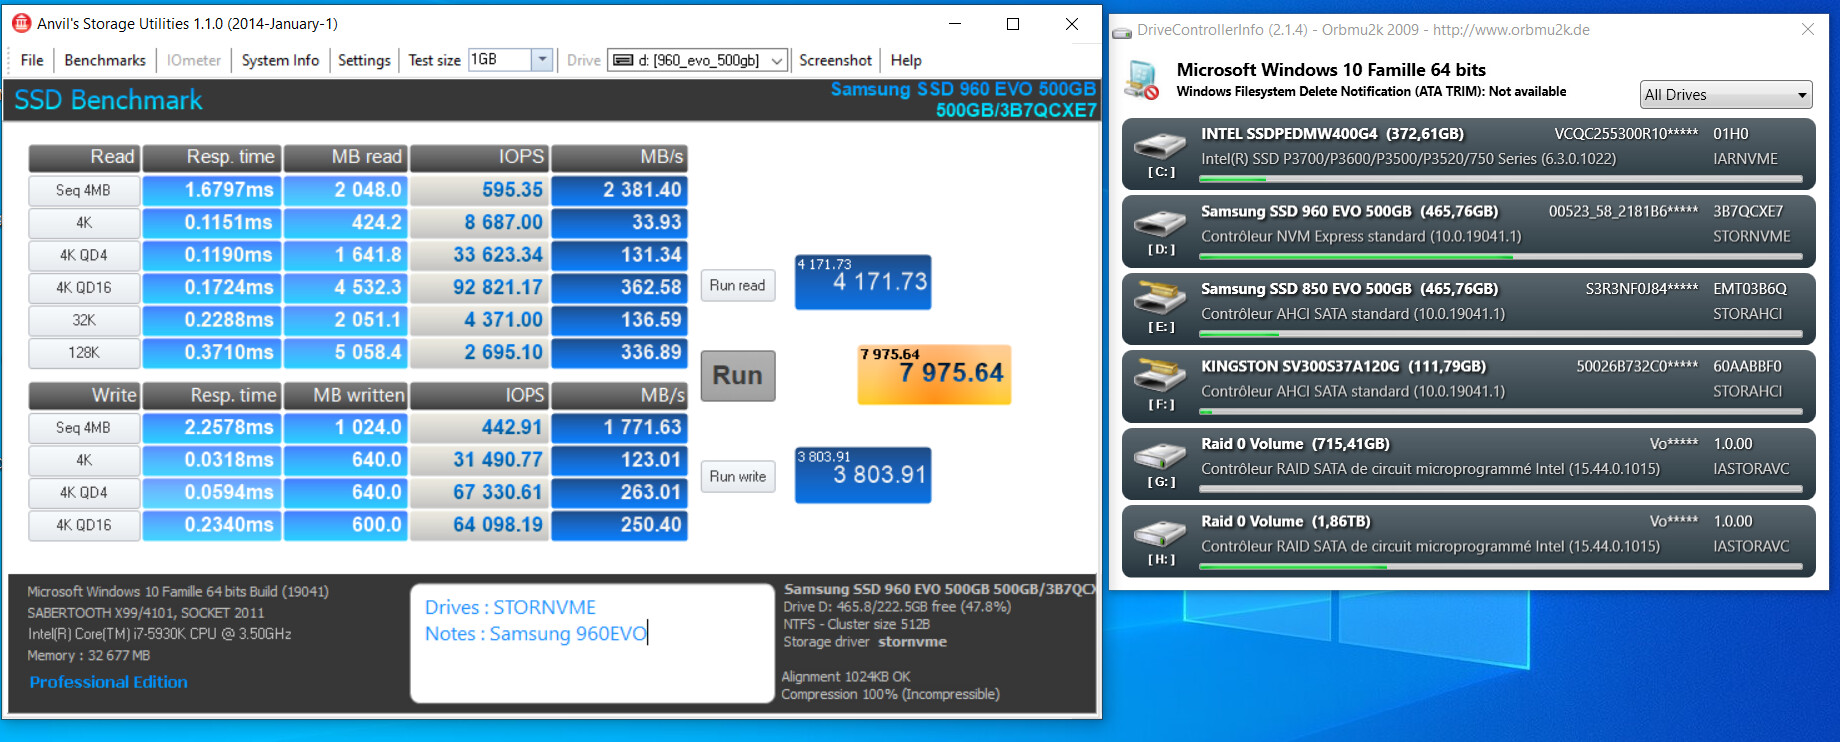
Task: Click the Read column header
Action: 84,157
